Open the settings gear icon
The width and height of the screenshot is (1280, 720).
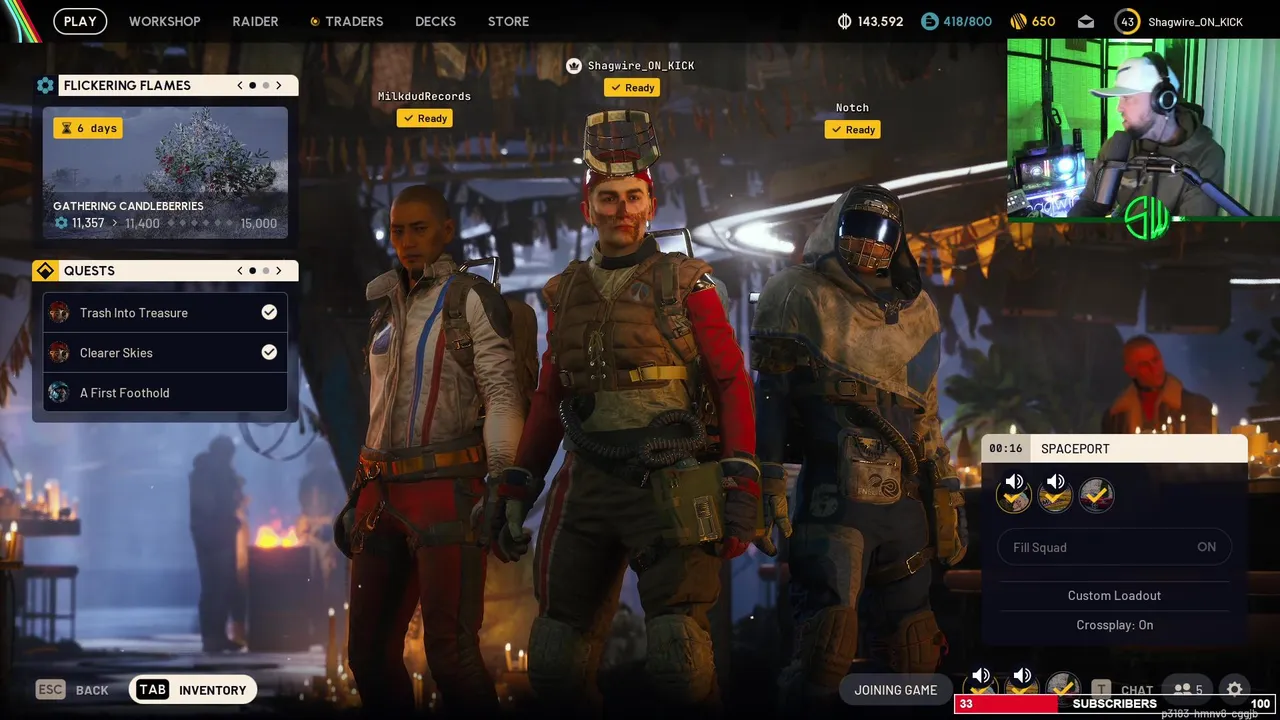coord(1235,689)
